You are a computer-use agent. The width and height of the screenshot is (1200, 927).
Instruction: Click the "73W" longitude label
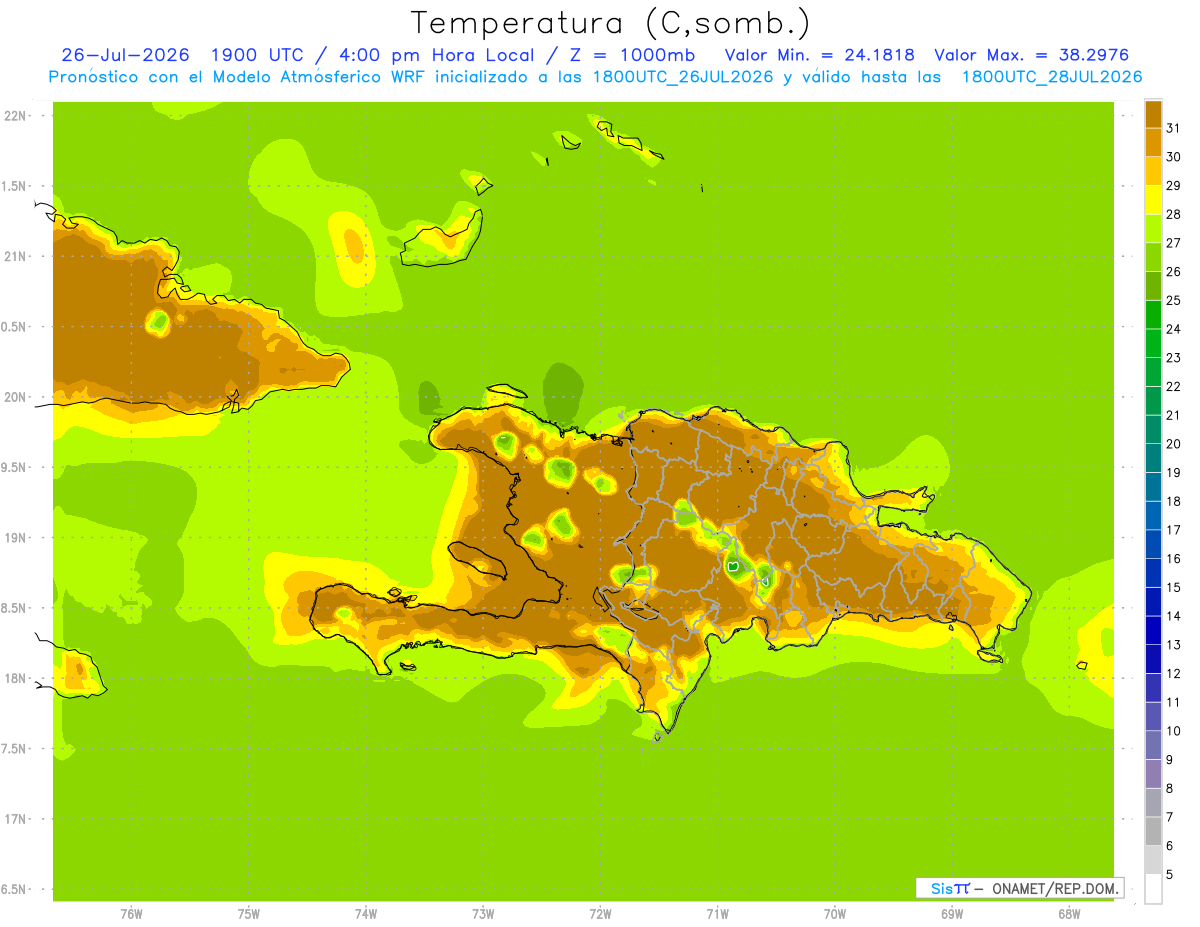click(x=483, y=914)
